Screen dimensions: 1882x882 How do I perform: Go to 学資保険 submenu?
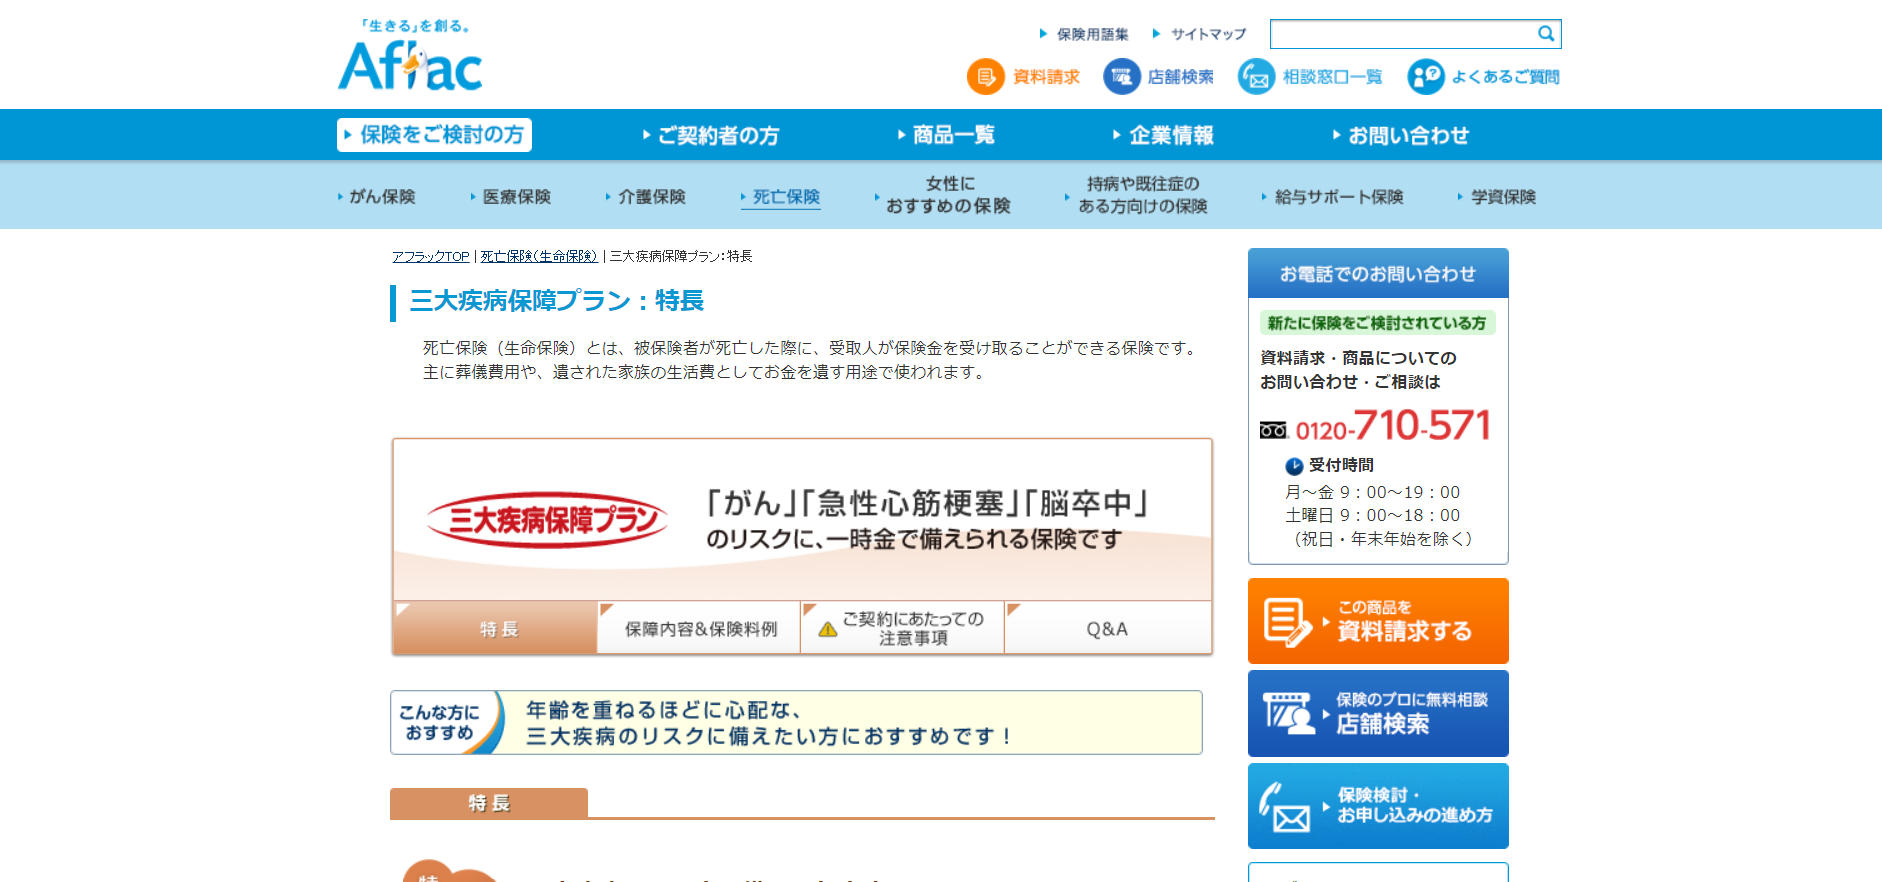pyautogui.click(x=1497, y=197)
